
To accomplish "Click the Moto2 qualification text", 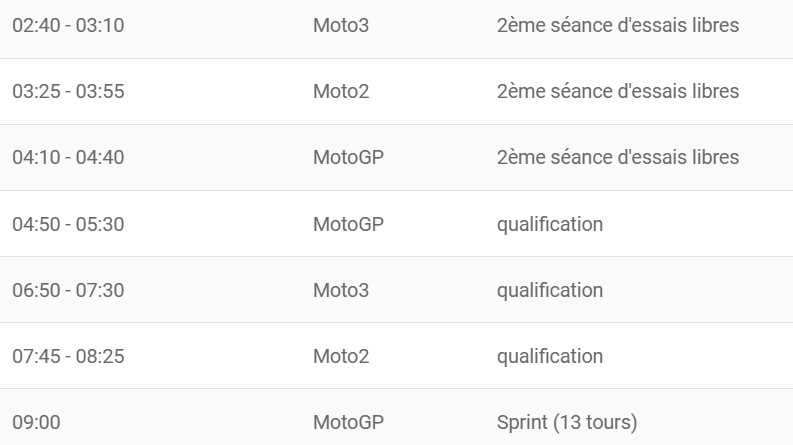I will (x=550, y=357).
